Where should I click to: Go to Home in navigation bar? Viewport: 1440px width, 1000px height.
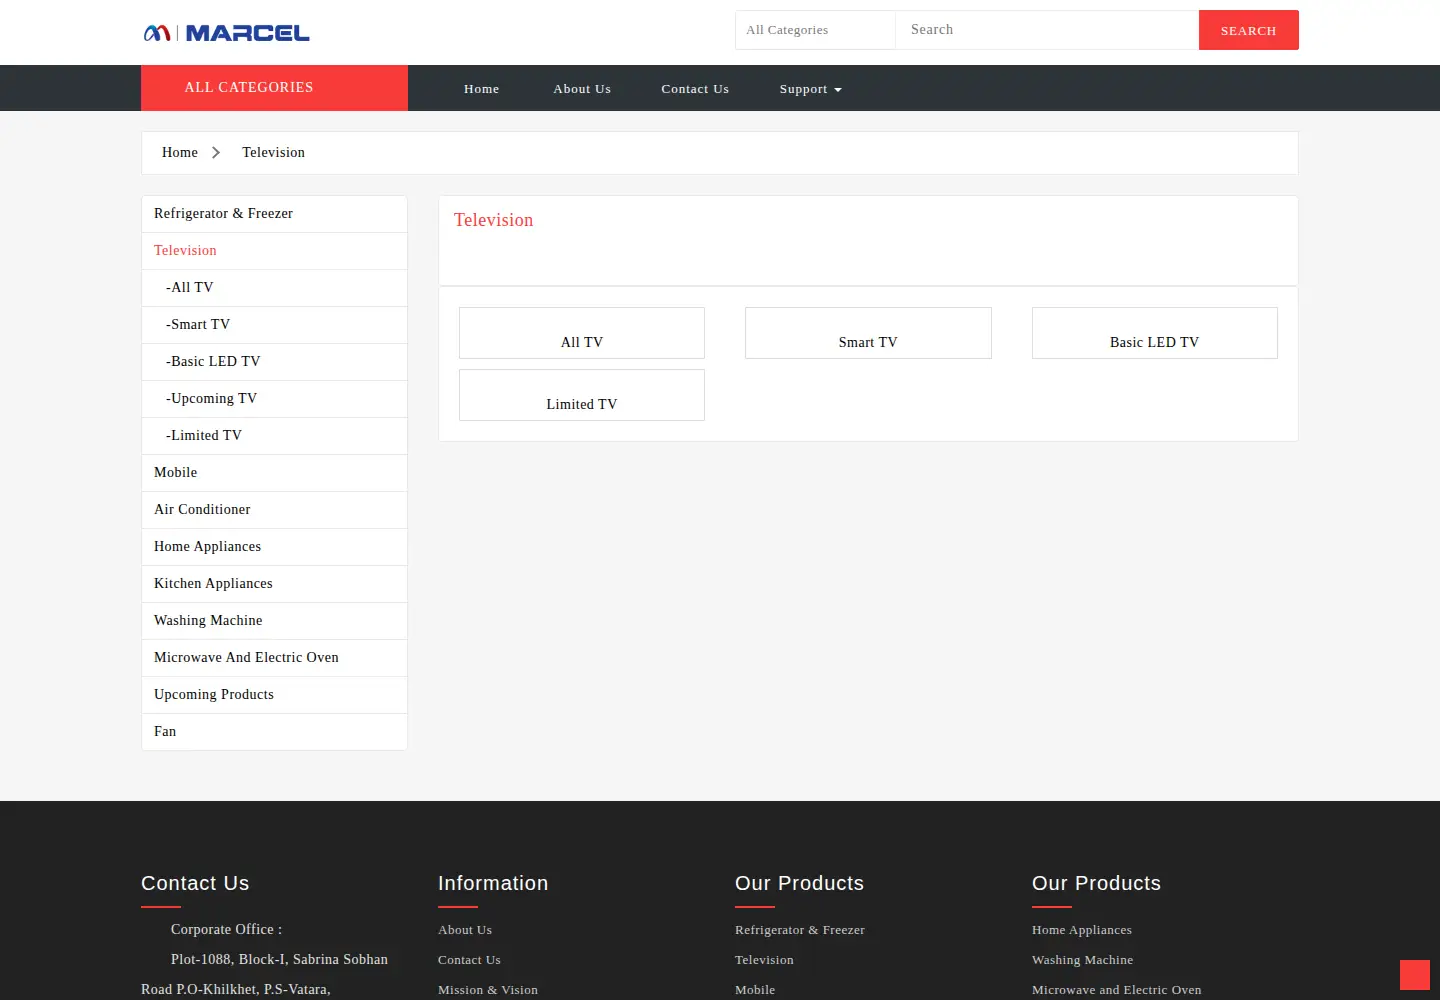click(x=481, y=89)
